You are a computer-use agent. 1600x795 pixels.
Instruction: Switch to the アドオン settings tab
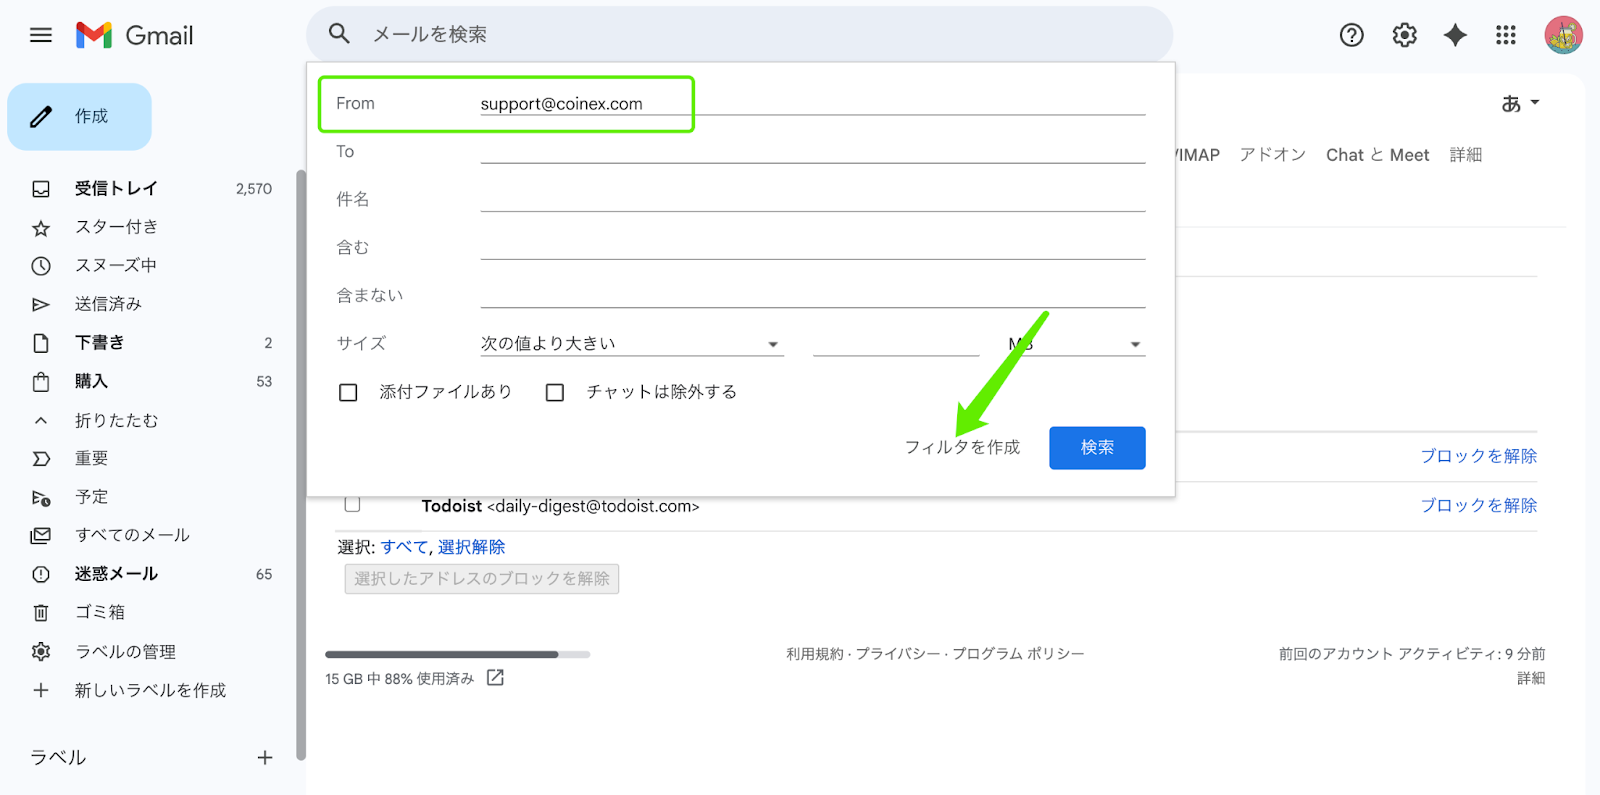[x=1272, y=155]
